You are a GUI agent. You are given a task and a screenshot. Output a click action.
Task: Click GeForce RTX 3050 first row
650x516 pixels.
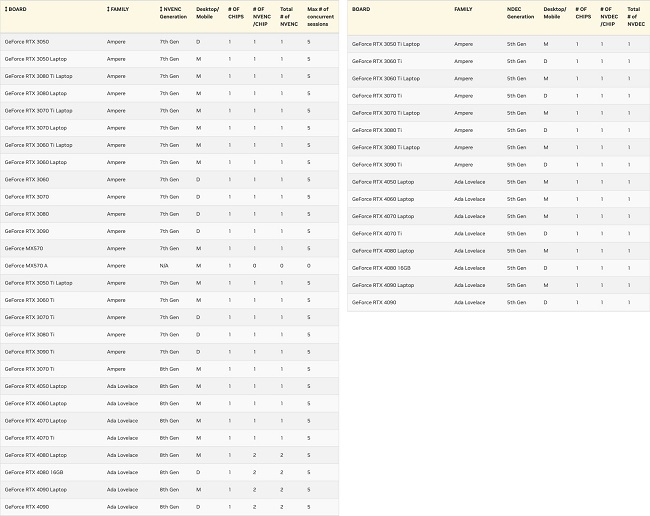pyautogui.click(x=170, y=42)
